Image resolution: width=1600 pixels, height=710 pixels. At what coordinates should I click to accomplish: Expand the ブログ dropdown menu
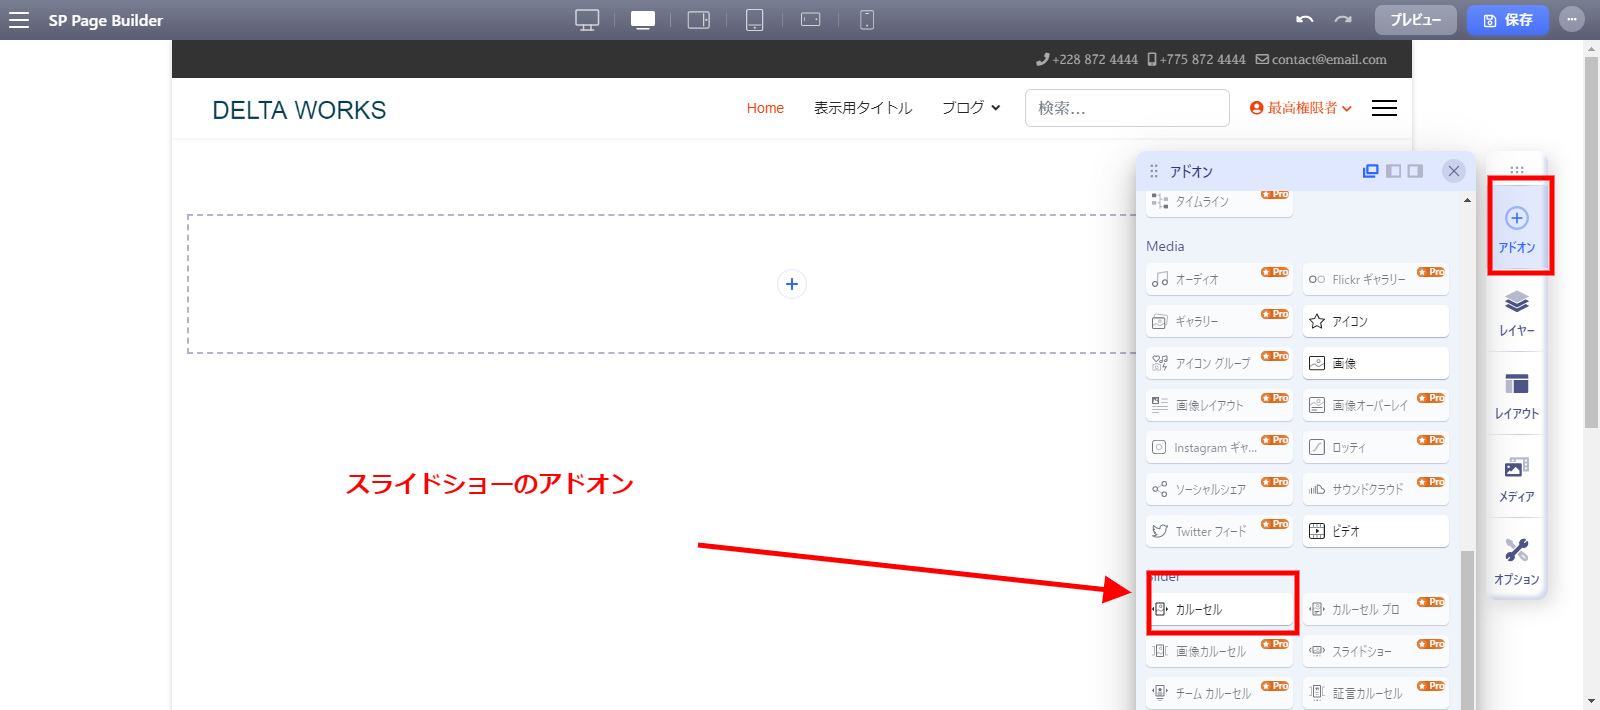[970, 108]
